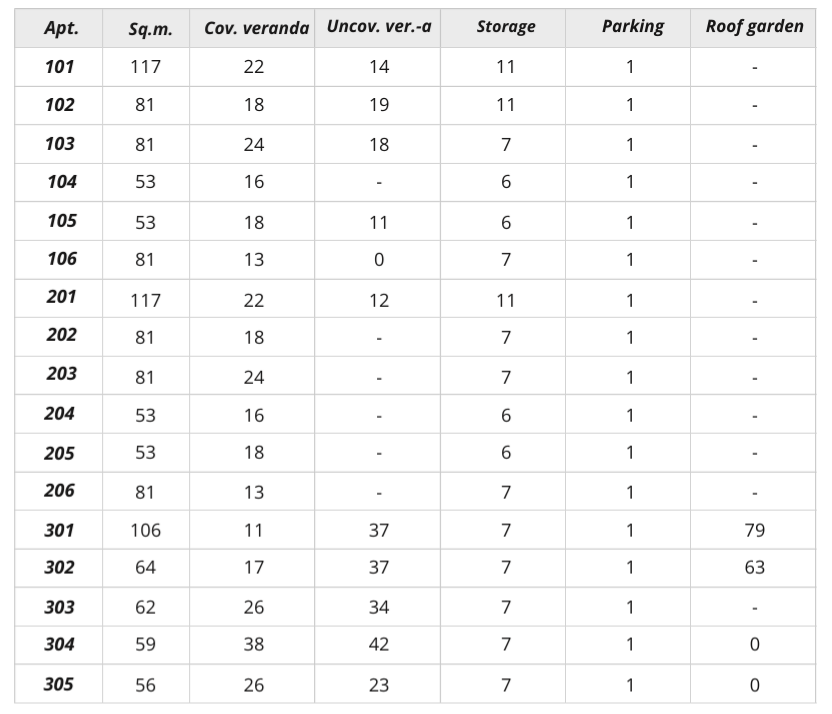Image resolution: width=832 pixels, height=714 pixels.
Task: Select the roof garden value 63
Action: click(x=754, y=568)
